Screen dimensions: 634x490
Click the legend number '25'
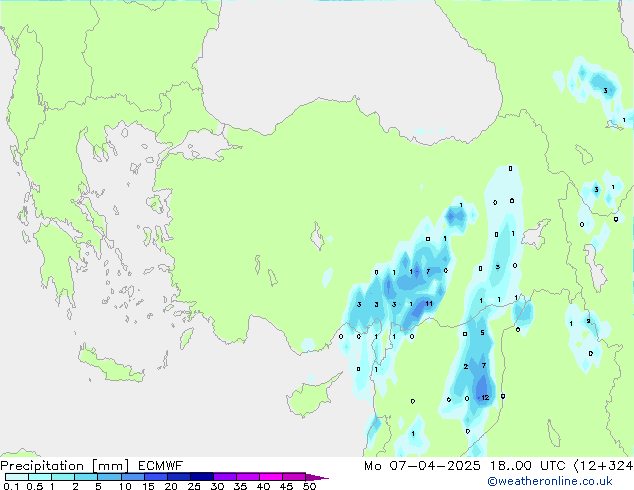coord(194,486)
